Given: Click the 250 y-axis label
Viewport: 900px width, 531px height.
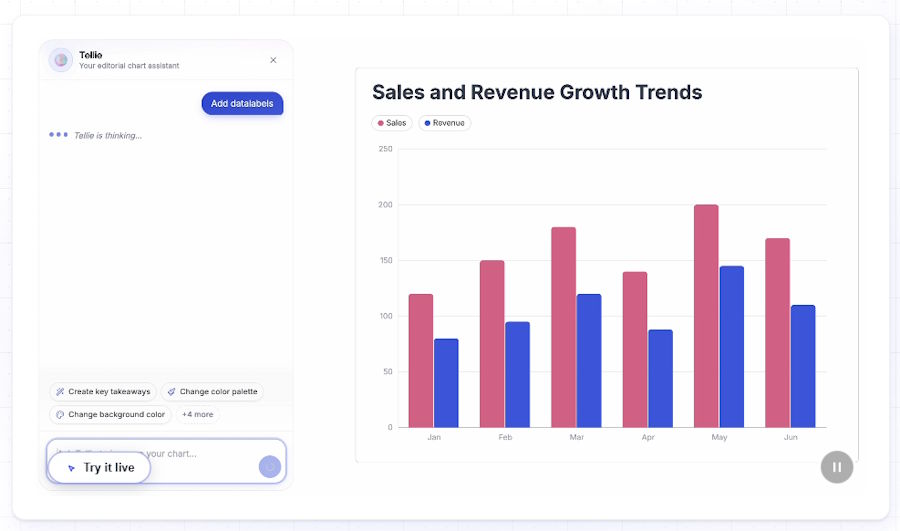Looking at the screenshot, I should 385,149.
